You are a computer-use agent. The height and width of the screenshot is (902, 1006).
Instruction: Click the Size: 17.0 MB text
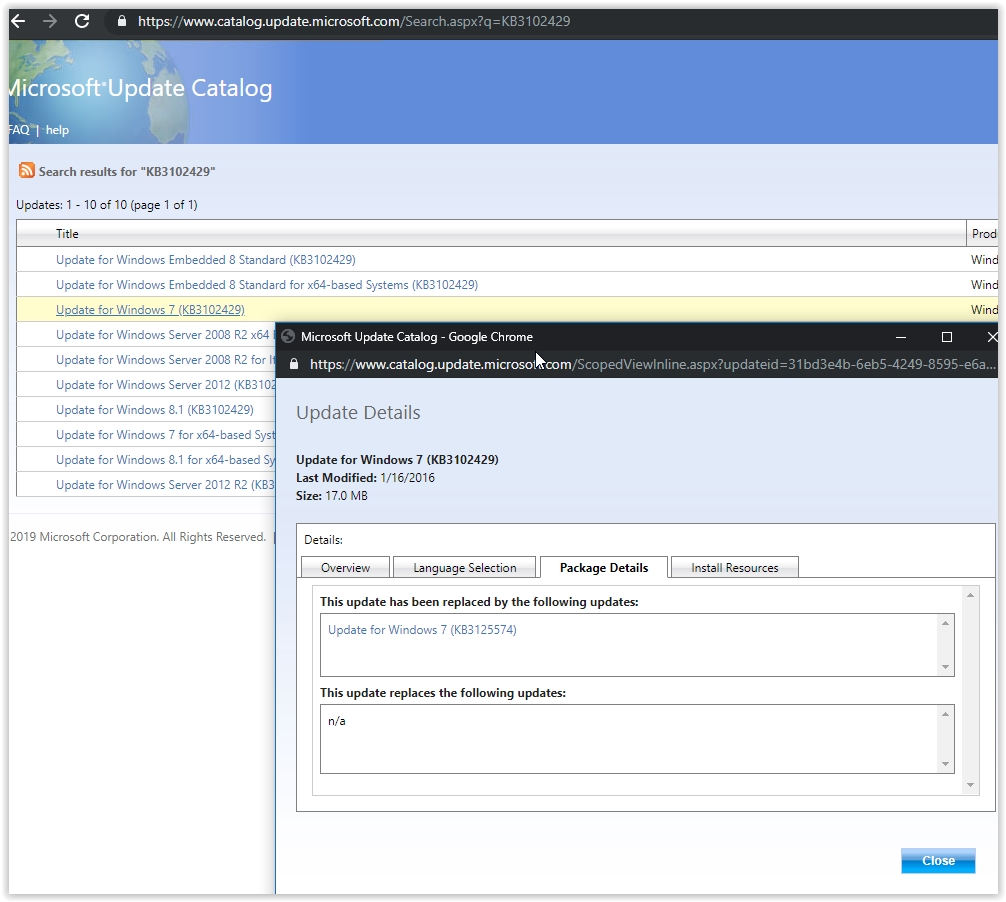[332, 496]
